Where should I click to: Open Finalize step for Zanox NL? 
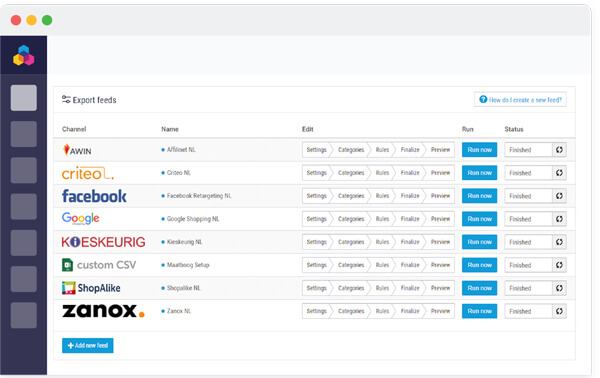410,311
